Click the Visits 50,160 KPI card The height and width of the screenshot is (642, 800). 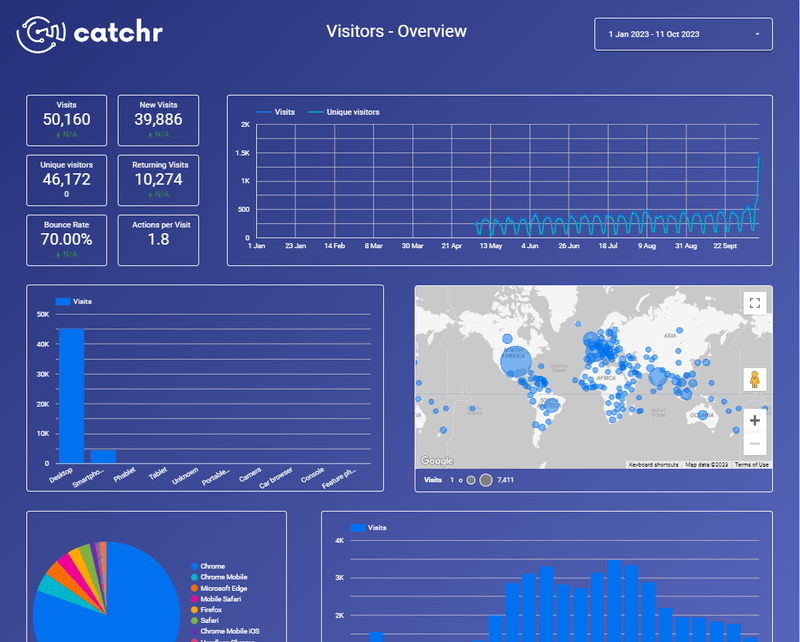[66, 120]
